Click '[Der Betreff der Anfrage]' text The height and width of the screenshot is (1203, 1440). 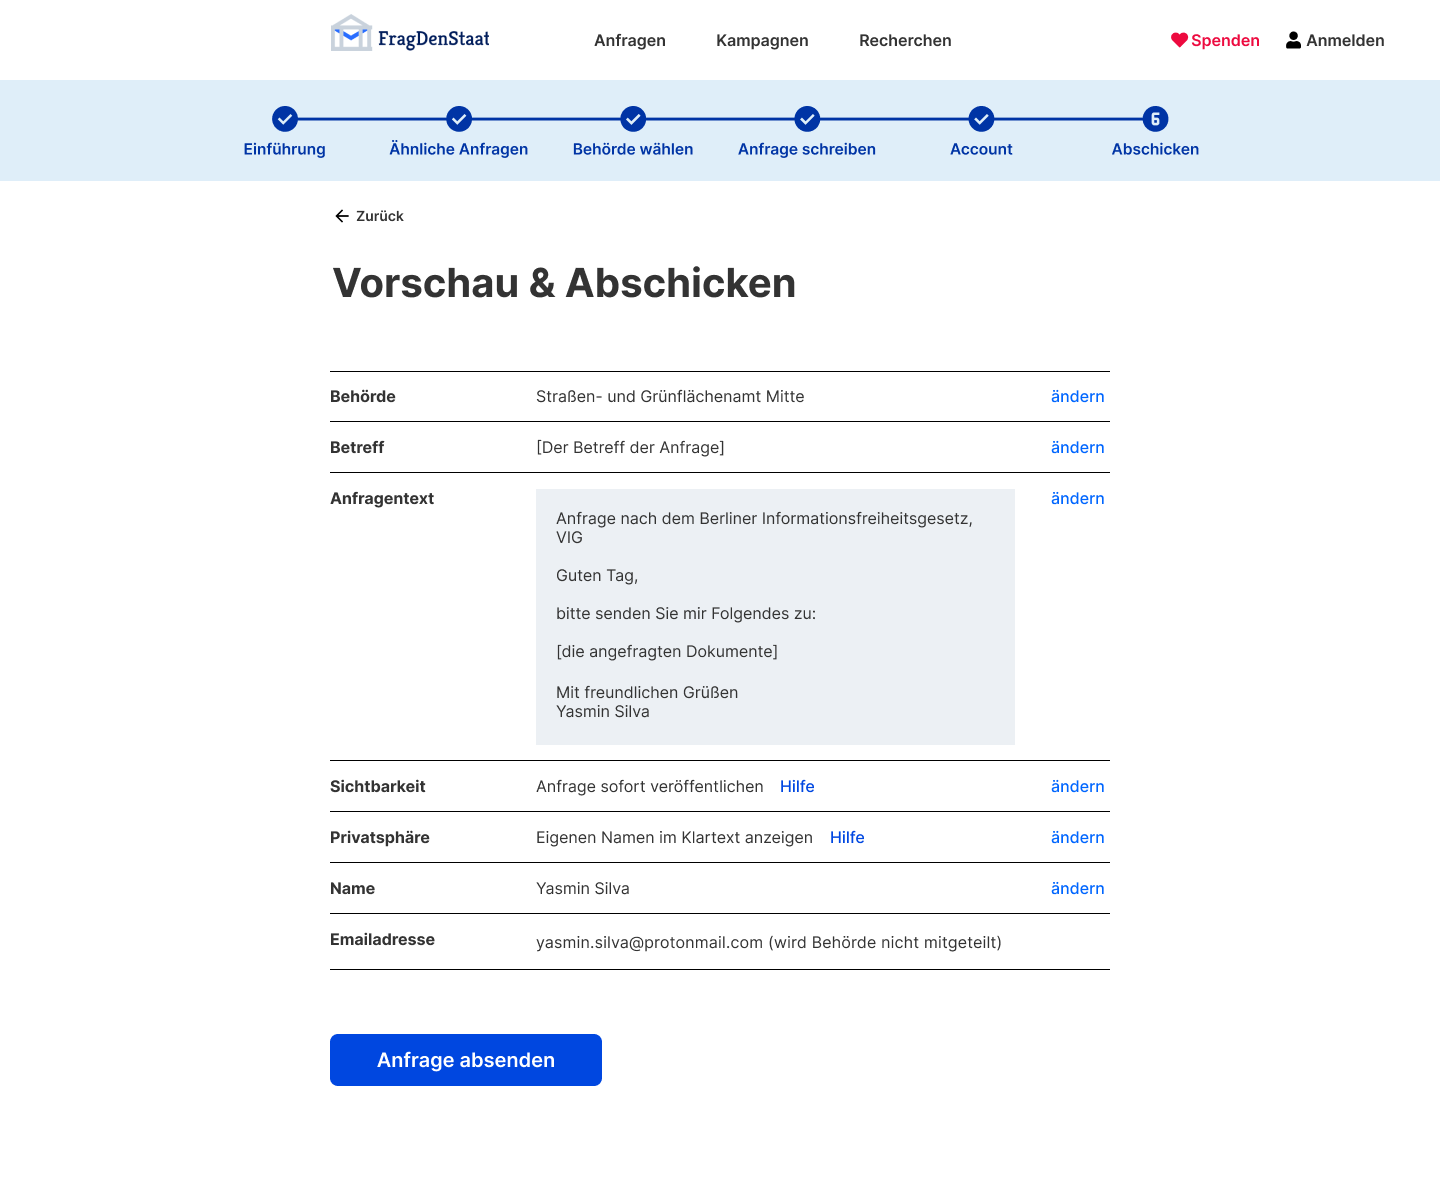[x=630, y=447]
